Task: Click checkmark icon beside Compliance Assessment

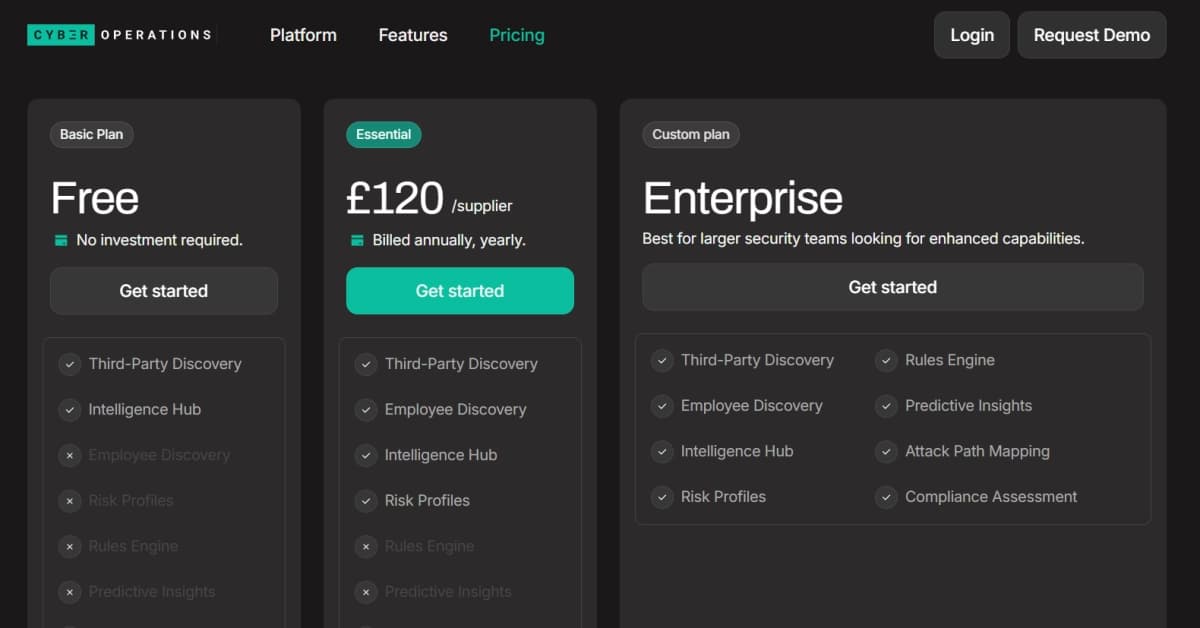Action: (886, 497)
